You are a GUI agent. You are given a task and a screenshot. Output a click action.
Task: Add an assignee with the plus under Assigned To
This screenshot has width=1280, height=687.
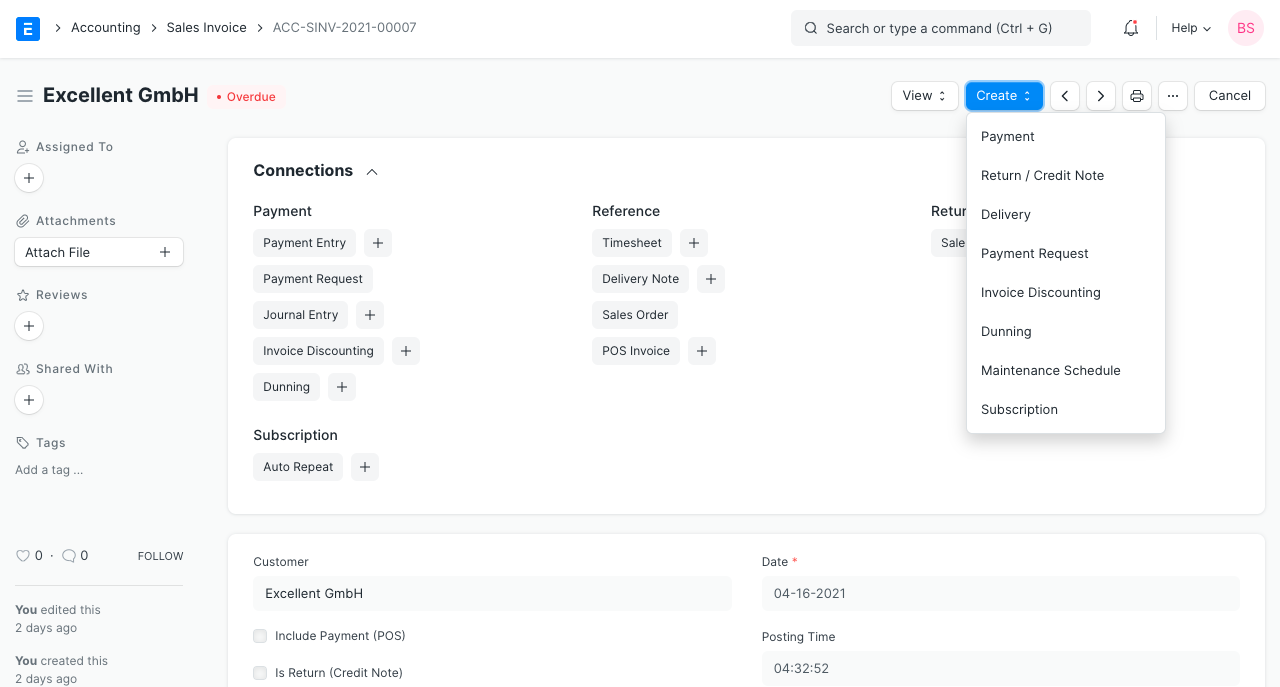(x=29, y=178)
